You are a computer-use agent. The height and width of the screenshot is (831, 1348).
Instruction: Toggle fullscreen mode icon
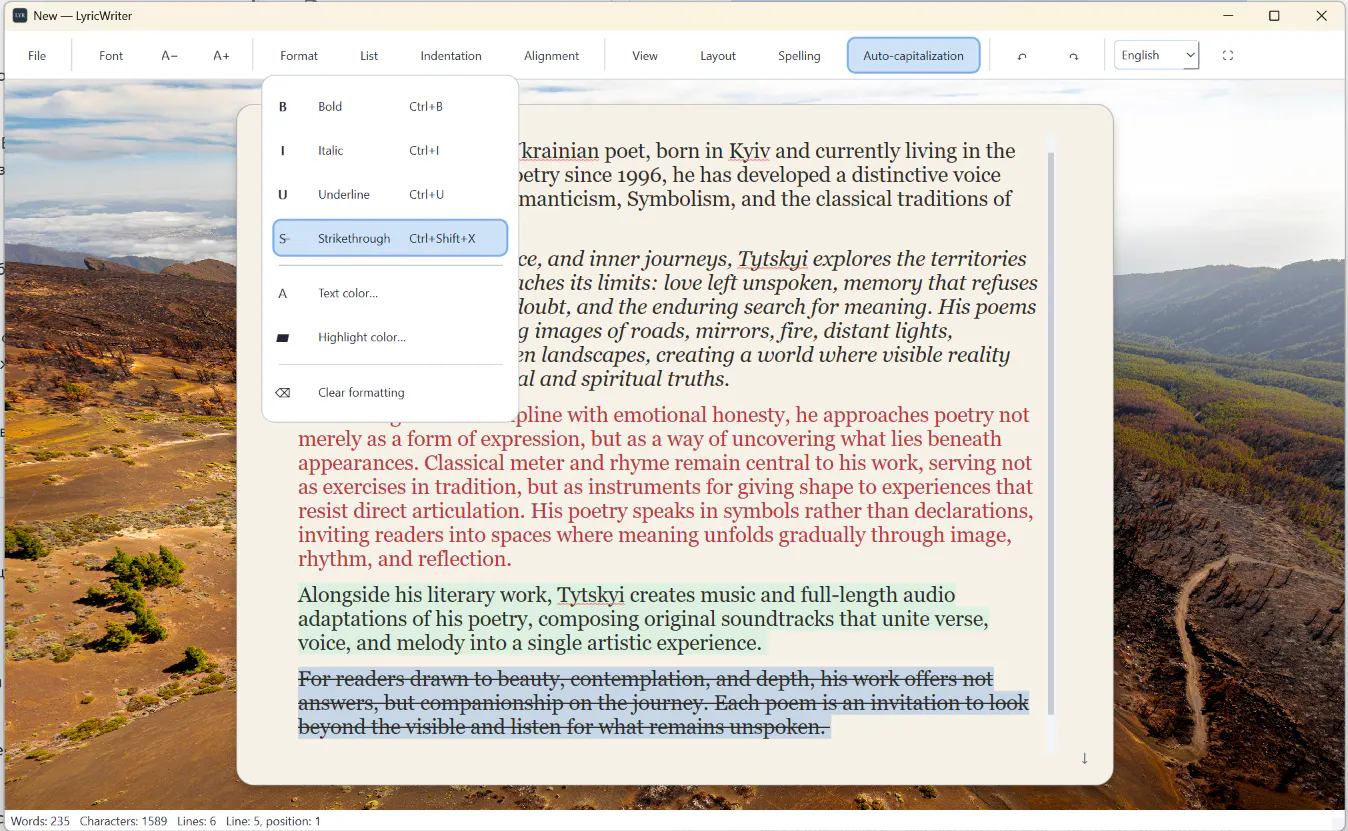tap(1228, 56)
